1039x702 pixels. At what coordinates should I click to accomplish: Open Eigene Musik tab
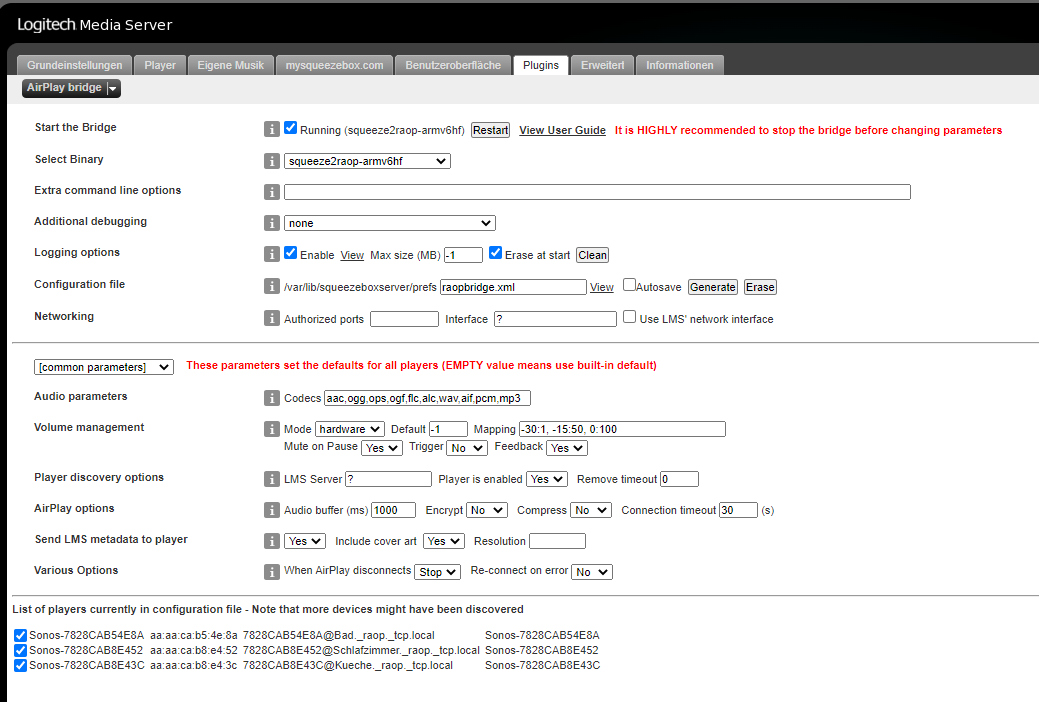coord(231,65)
